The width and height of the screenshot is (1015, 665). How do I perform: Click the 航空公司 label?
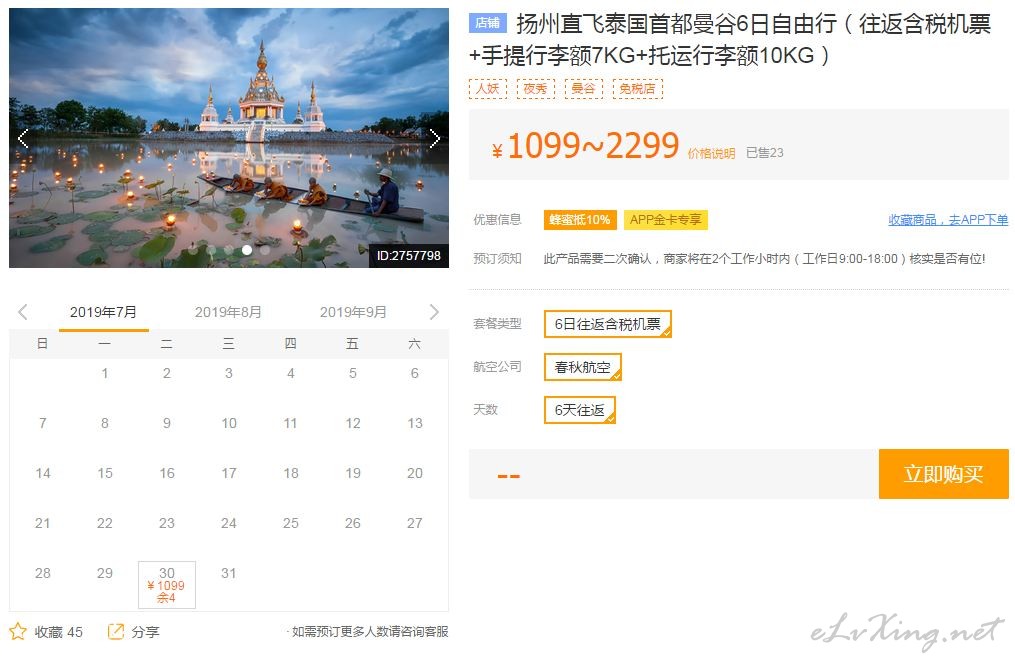(x=497, y=366)
